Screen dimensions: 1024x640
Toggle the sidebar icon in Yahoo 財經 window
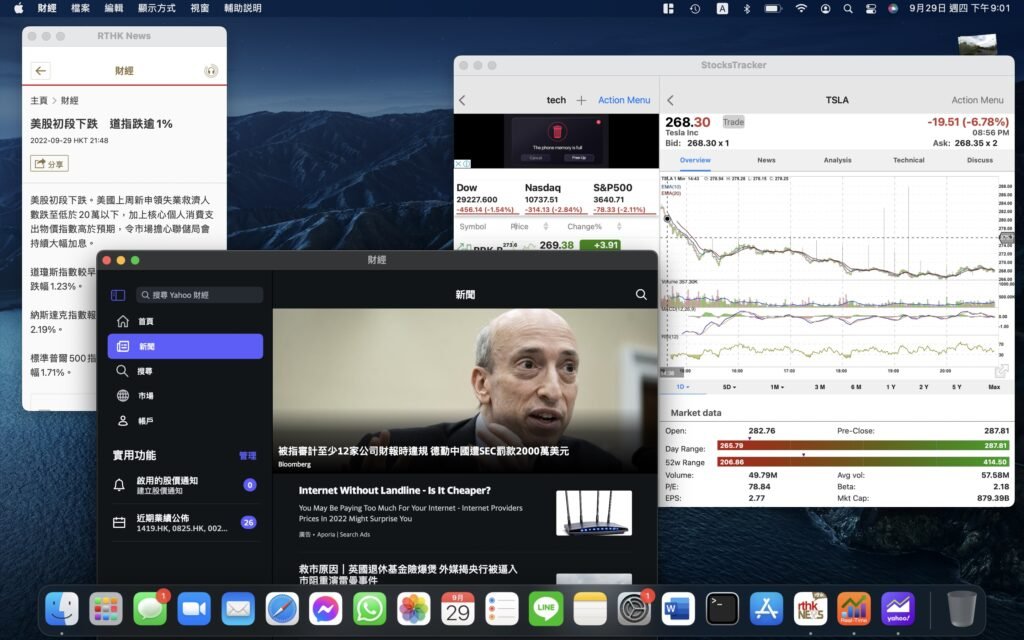(118, 295)
